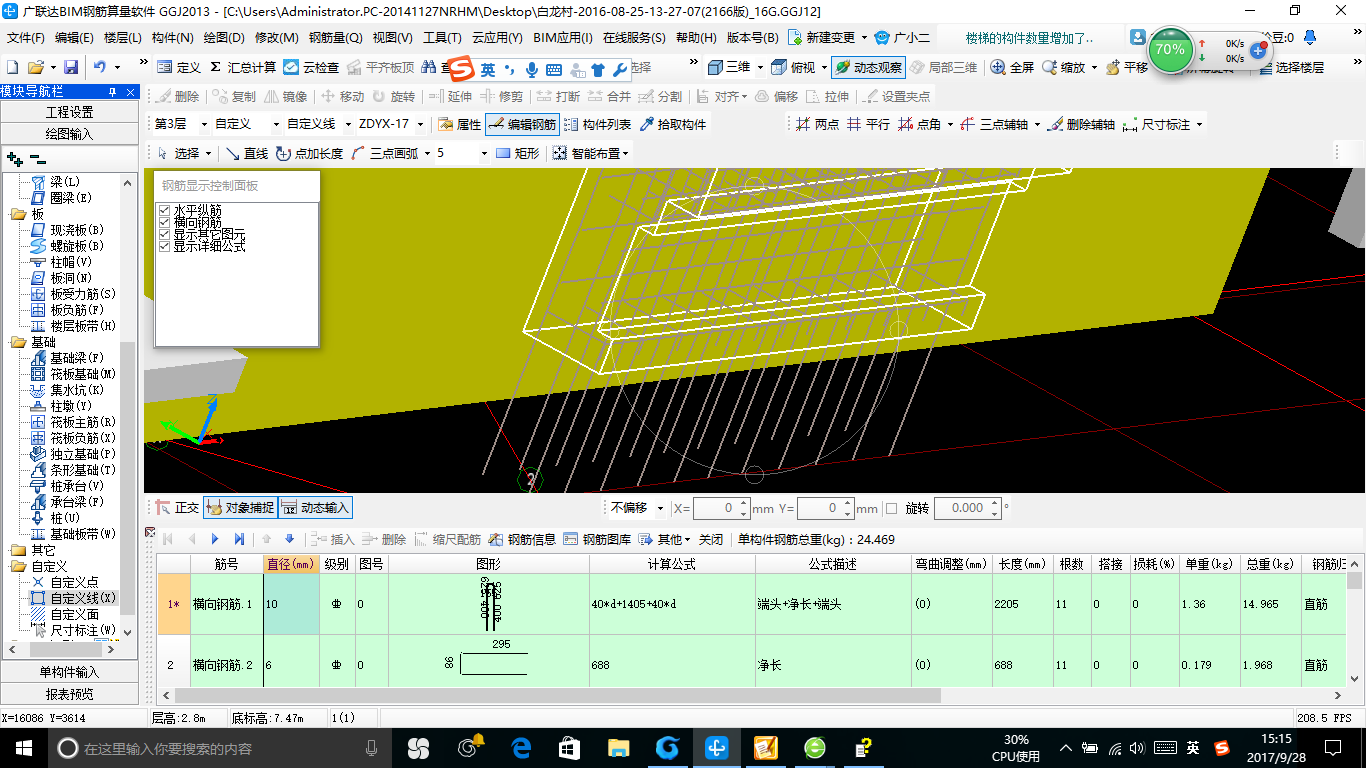Select 俯视 top view
The width and height of the screenshot is (1366, 768).
[793, 68]
